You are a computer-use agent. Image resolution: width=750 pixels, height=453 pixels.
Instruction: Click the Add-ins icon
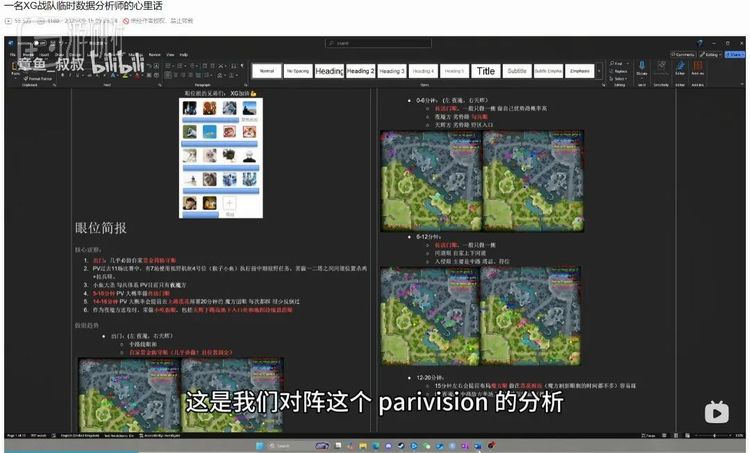click(699, 68)
